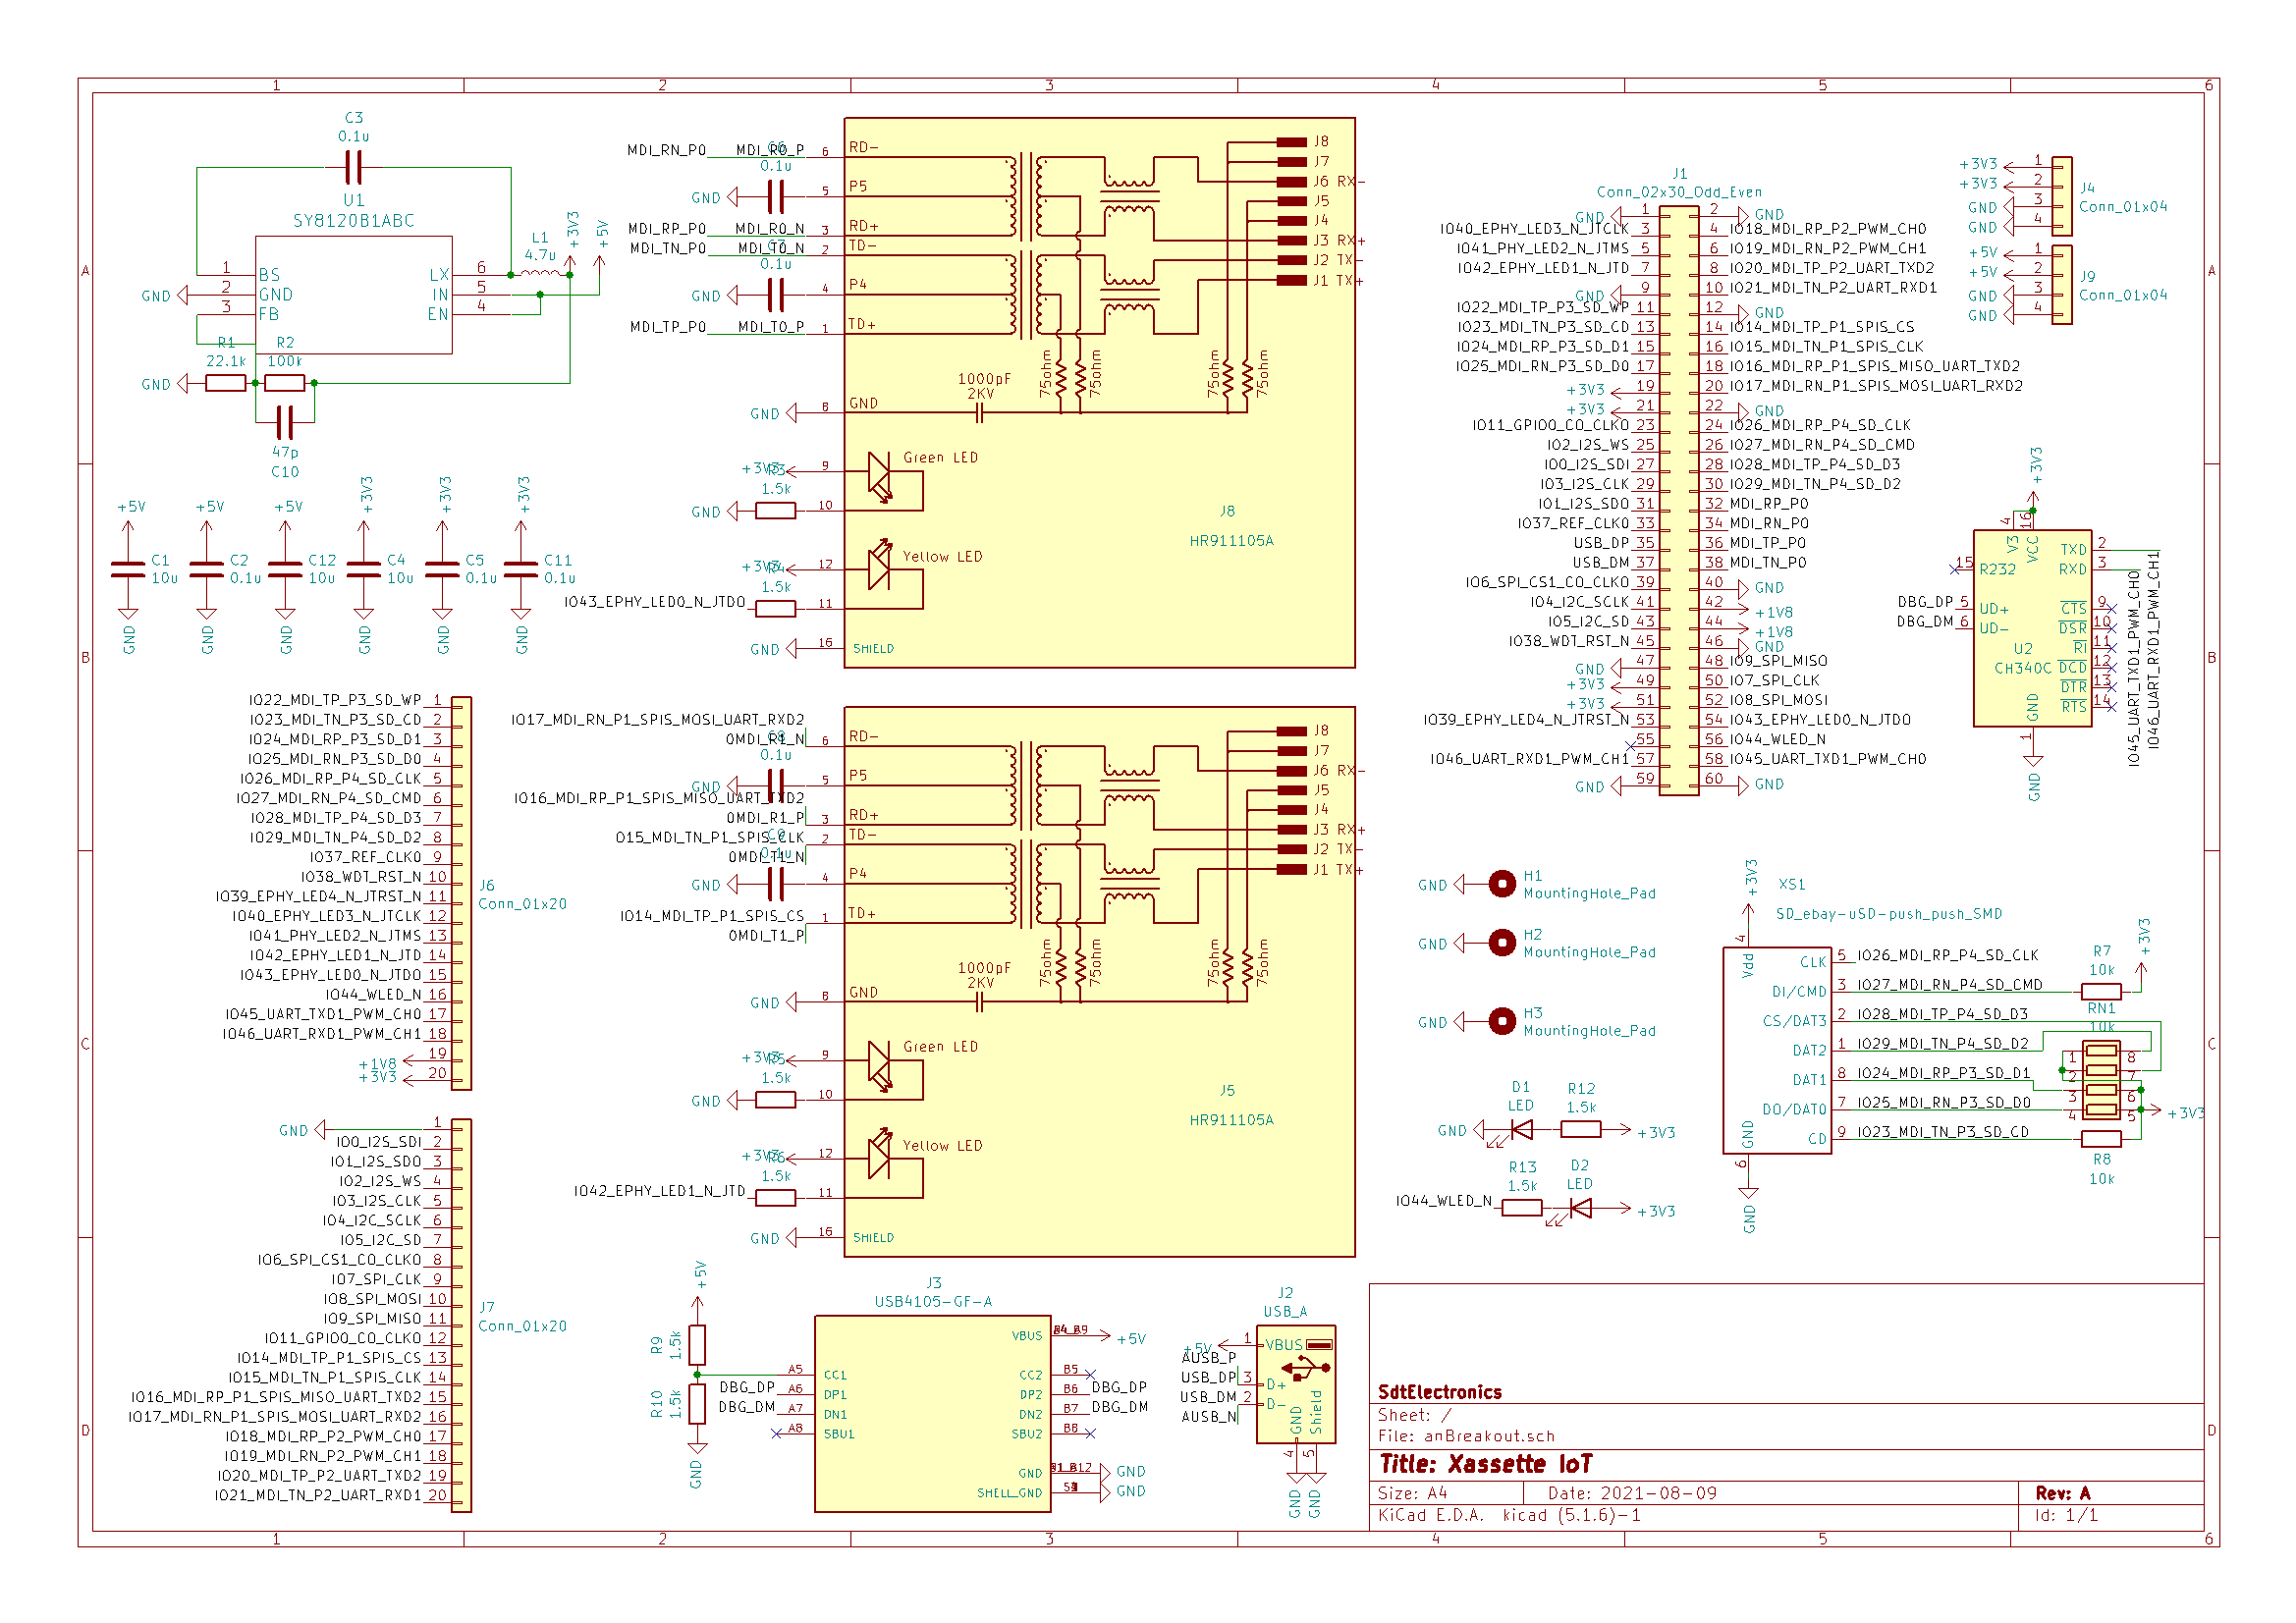The height and width of the screenshot is (1623, 2296).
Task: Click the L1 4.7u inductor symbol
Action: (540, 272)
